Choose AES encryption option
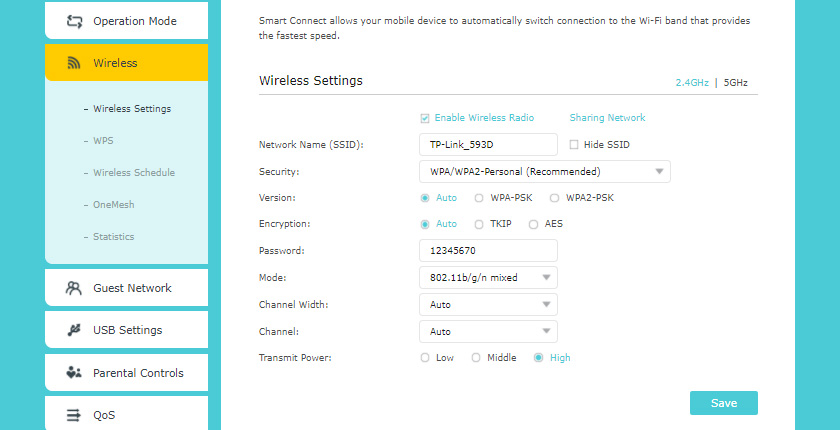Screen dimensions: 840x430 pos(533,224)
